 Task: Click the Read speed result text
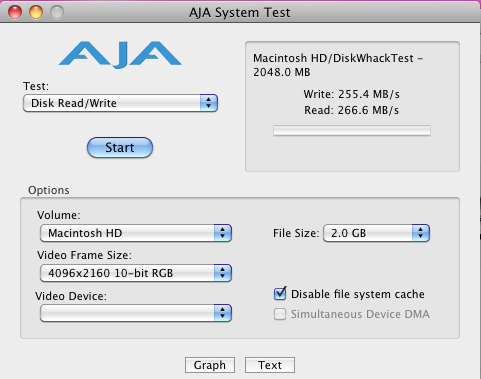pos(351,110)
